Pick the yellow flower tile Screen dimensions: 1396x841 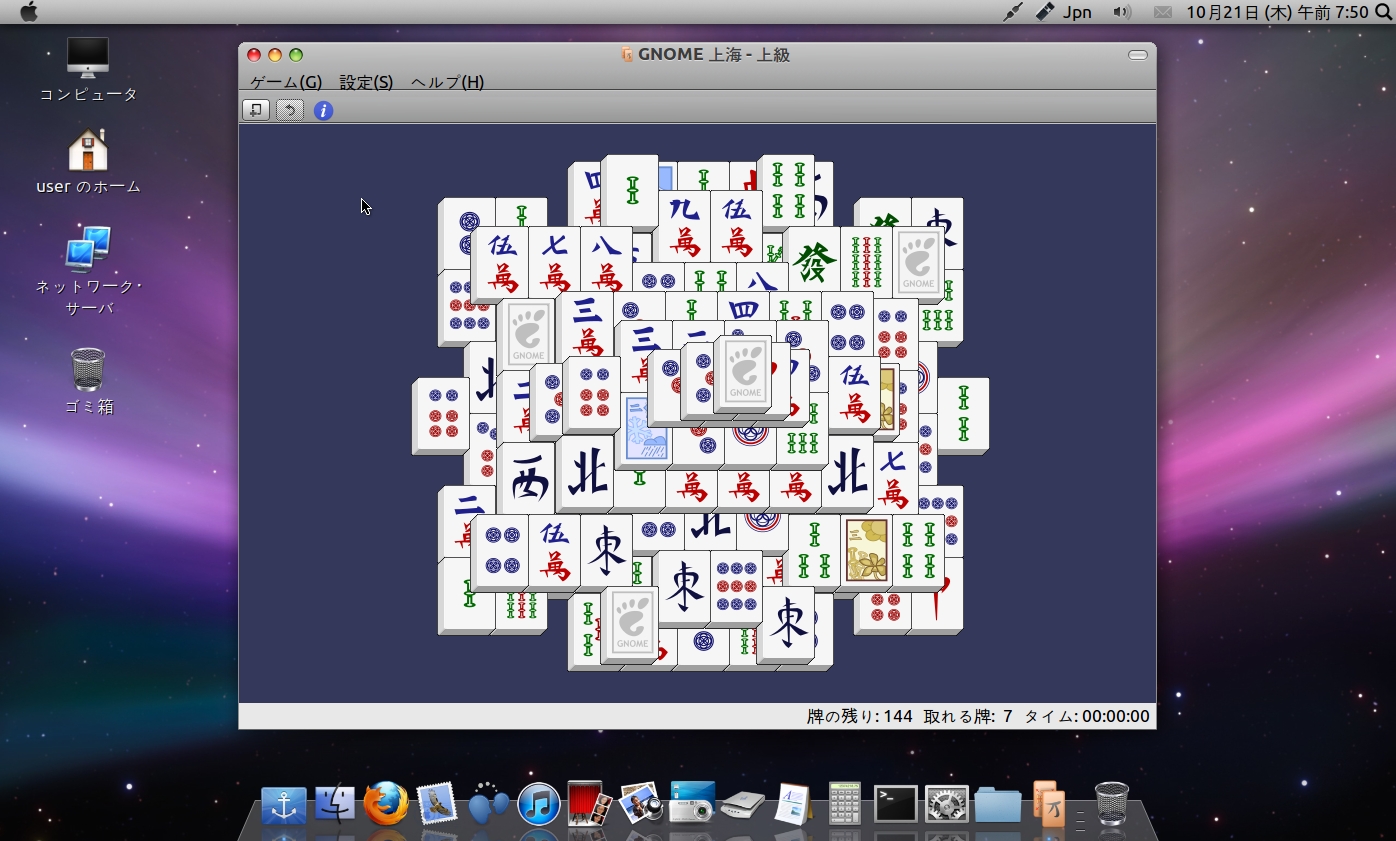point(866,551)
